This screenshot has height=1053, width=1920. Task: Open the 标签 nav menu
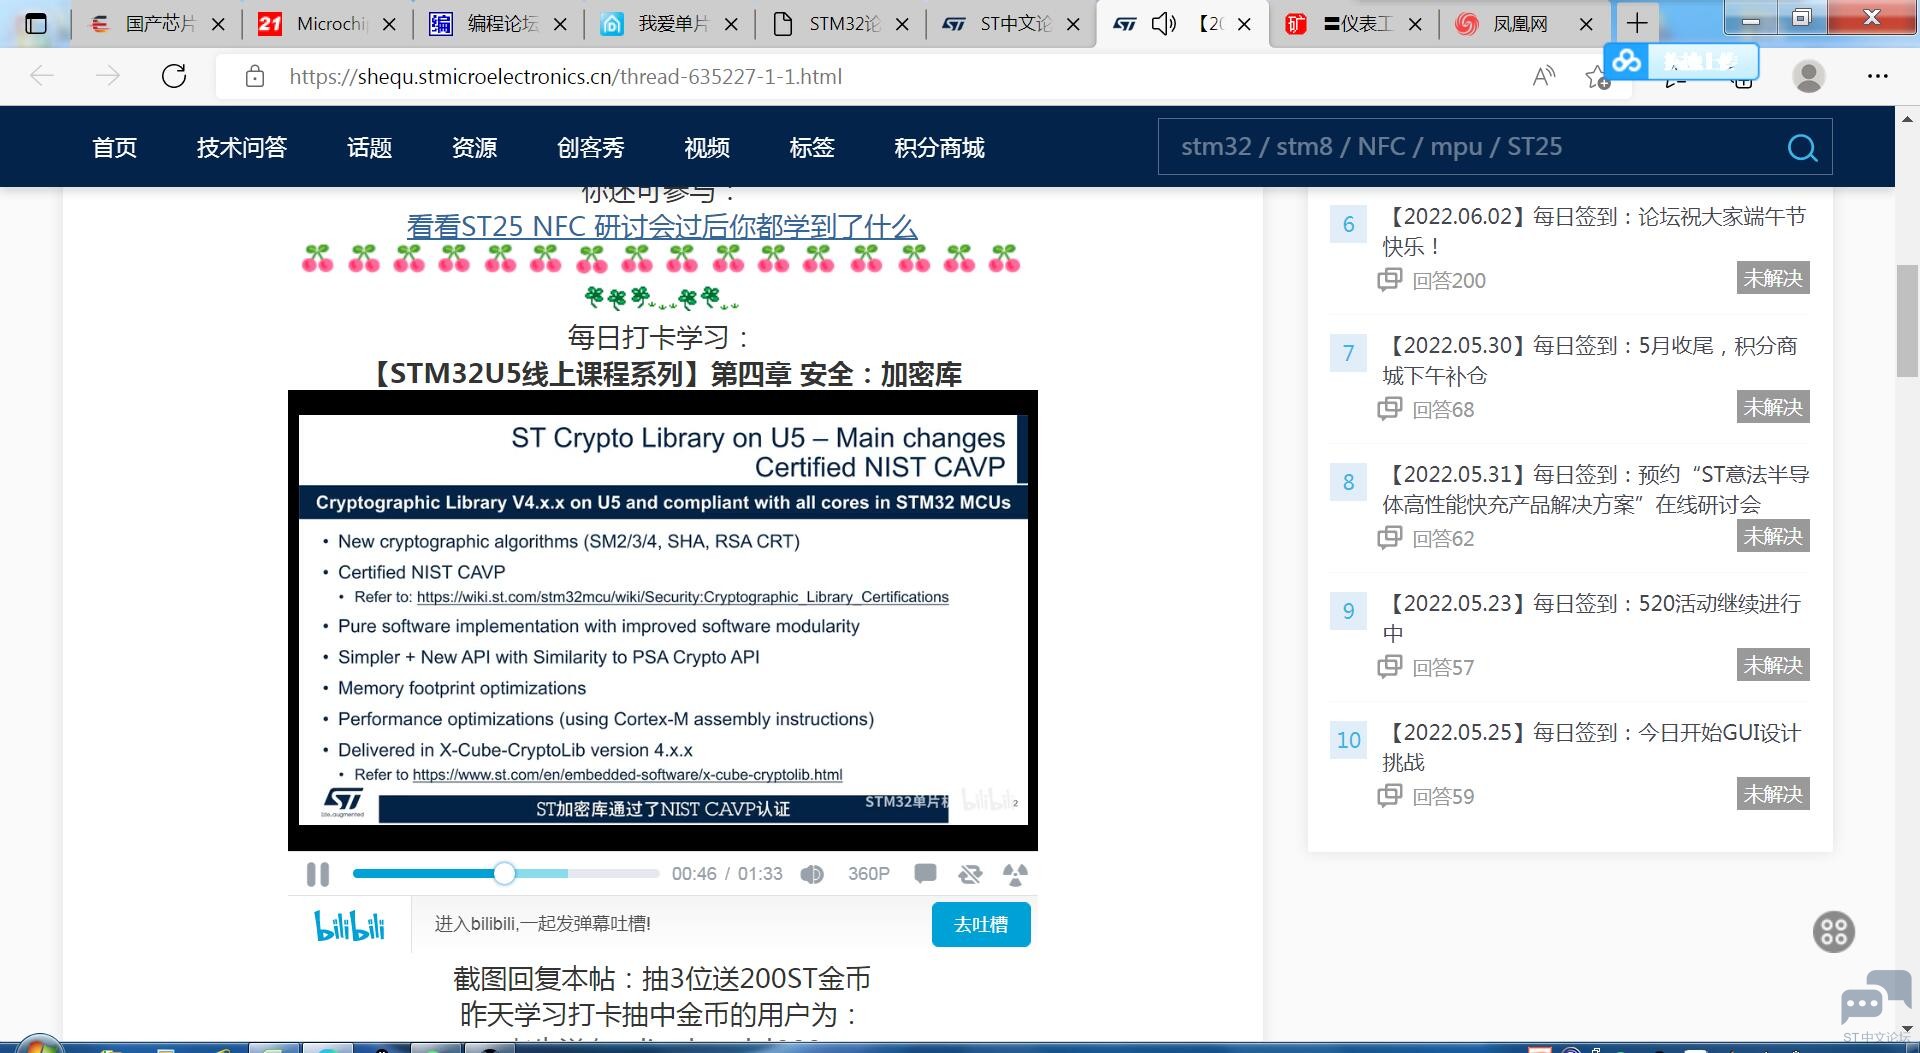pyautogui.click(x=812, y=148)
